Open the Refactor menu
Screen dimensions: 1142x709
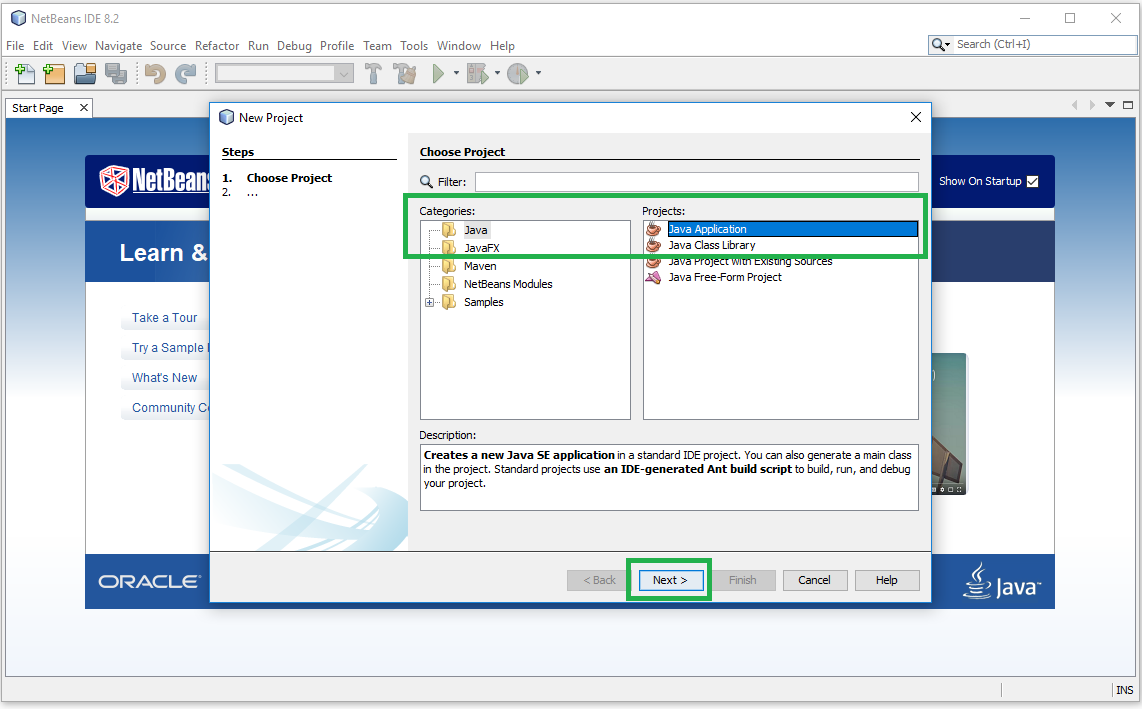point(217,46)
